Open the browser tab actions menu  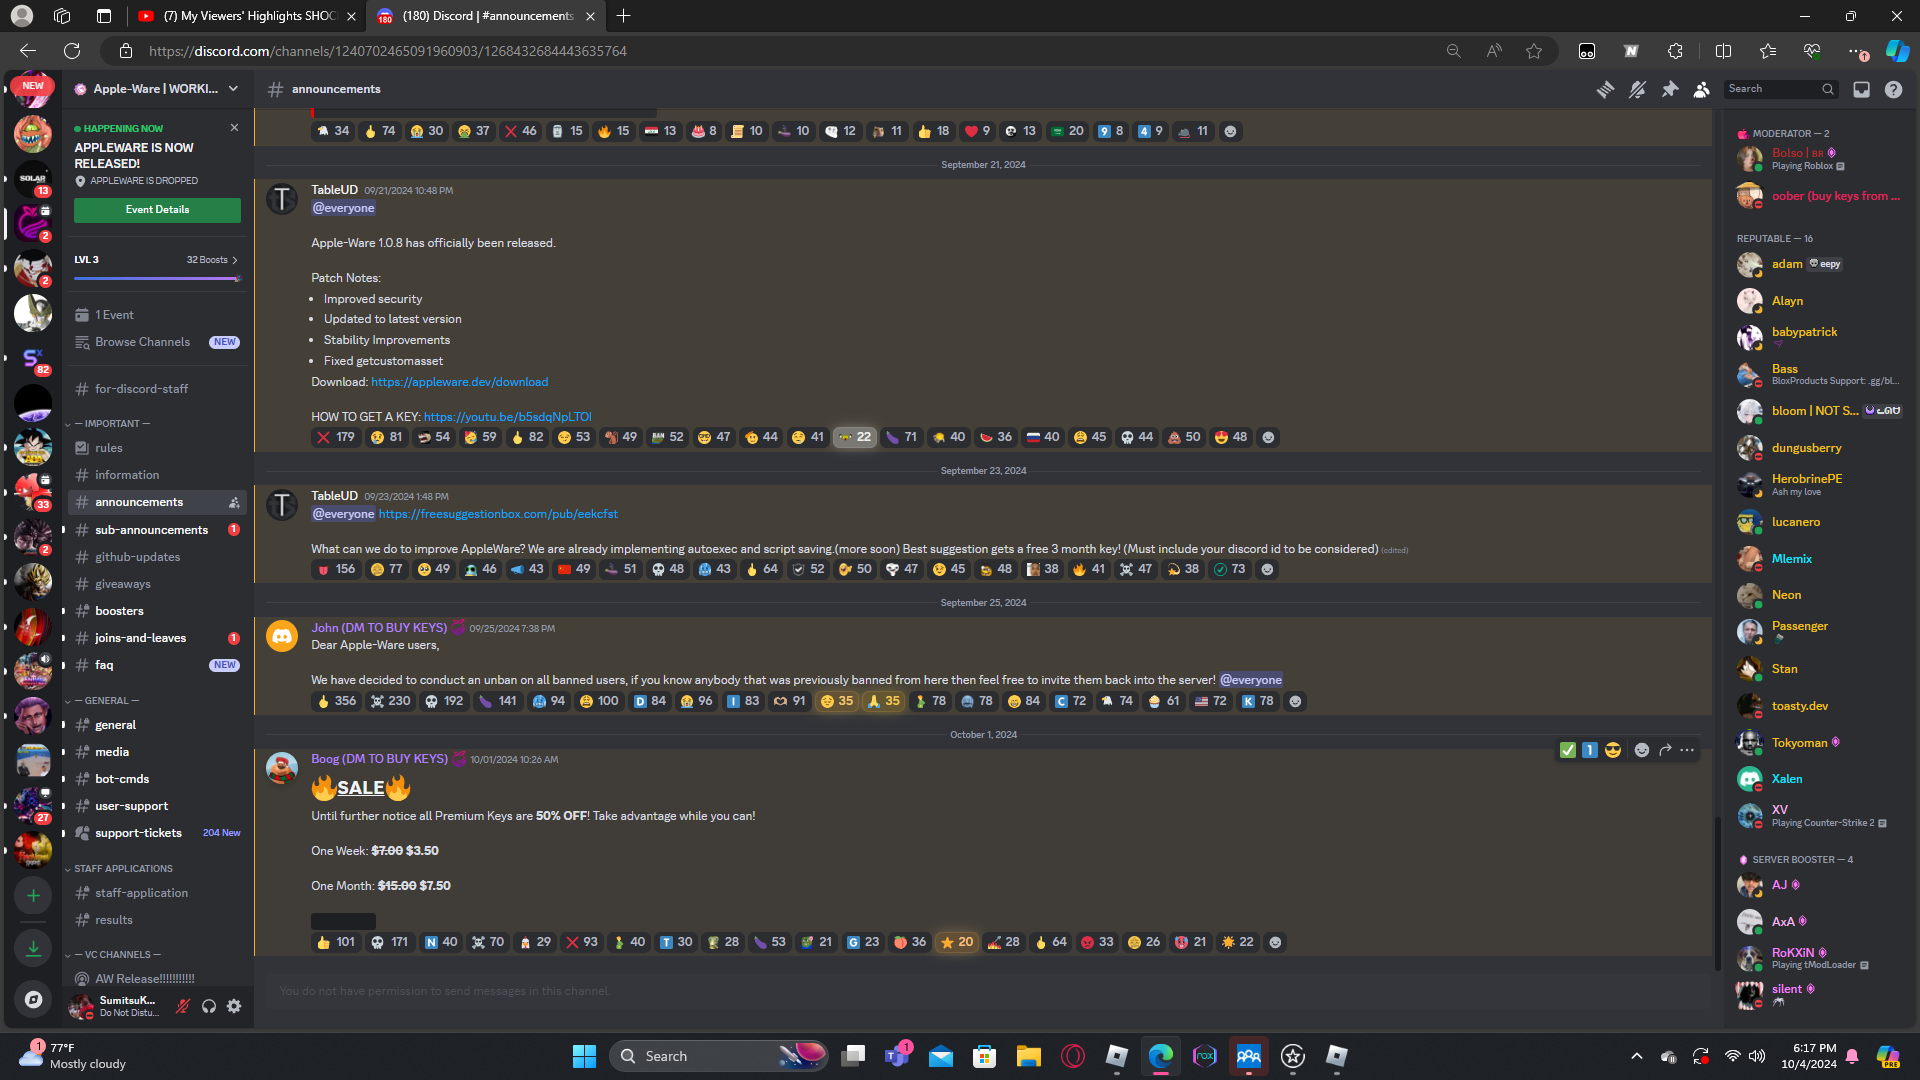pyautogui.click(x=104, y=16)
